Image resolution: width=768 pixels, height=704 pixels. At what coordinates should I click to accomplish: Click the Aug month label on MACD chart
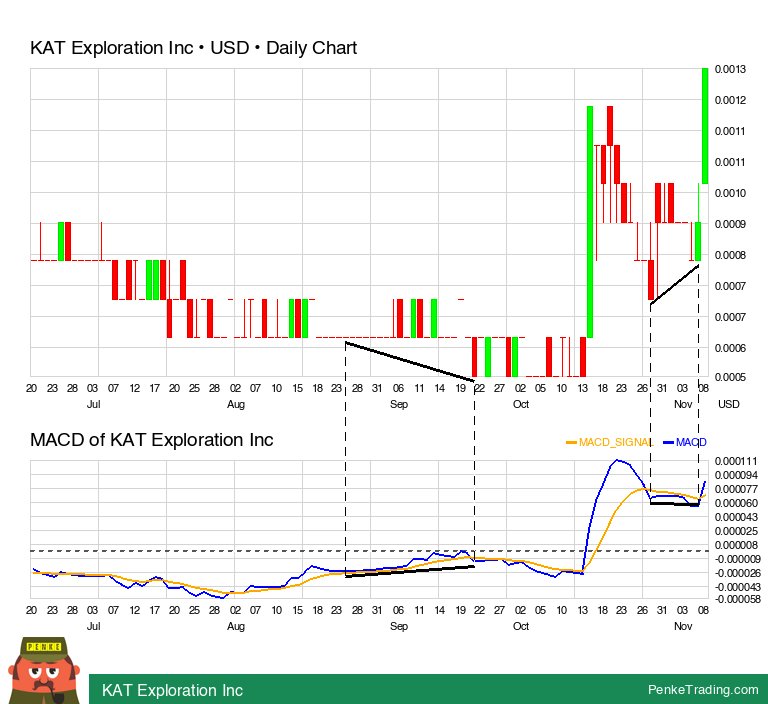pos(236,626)
